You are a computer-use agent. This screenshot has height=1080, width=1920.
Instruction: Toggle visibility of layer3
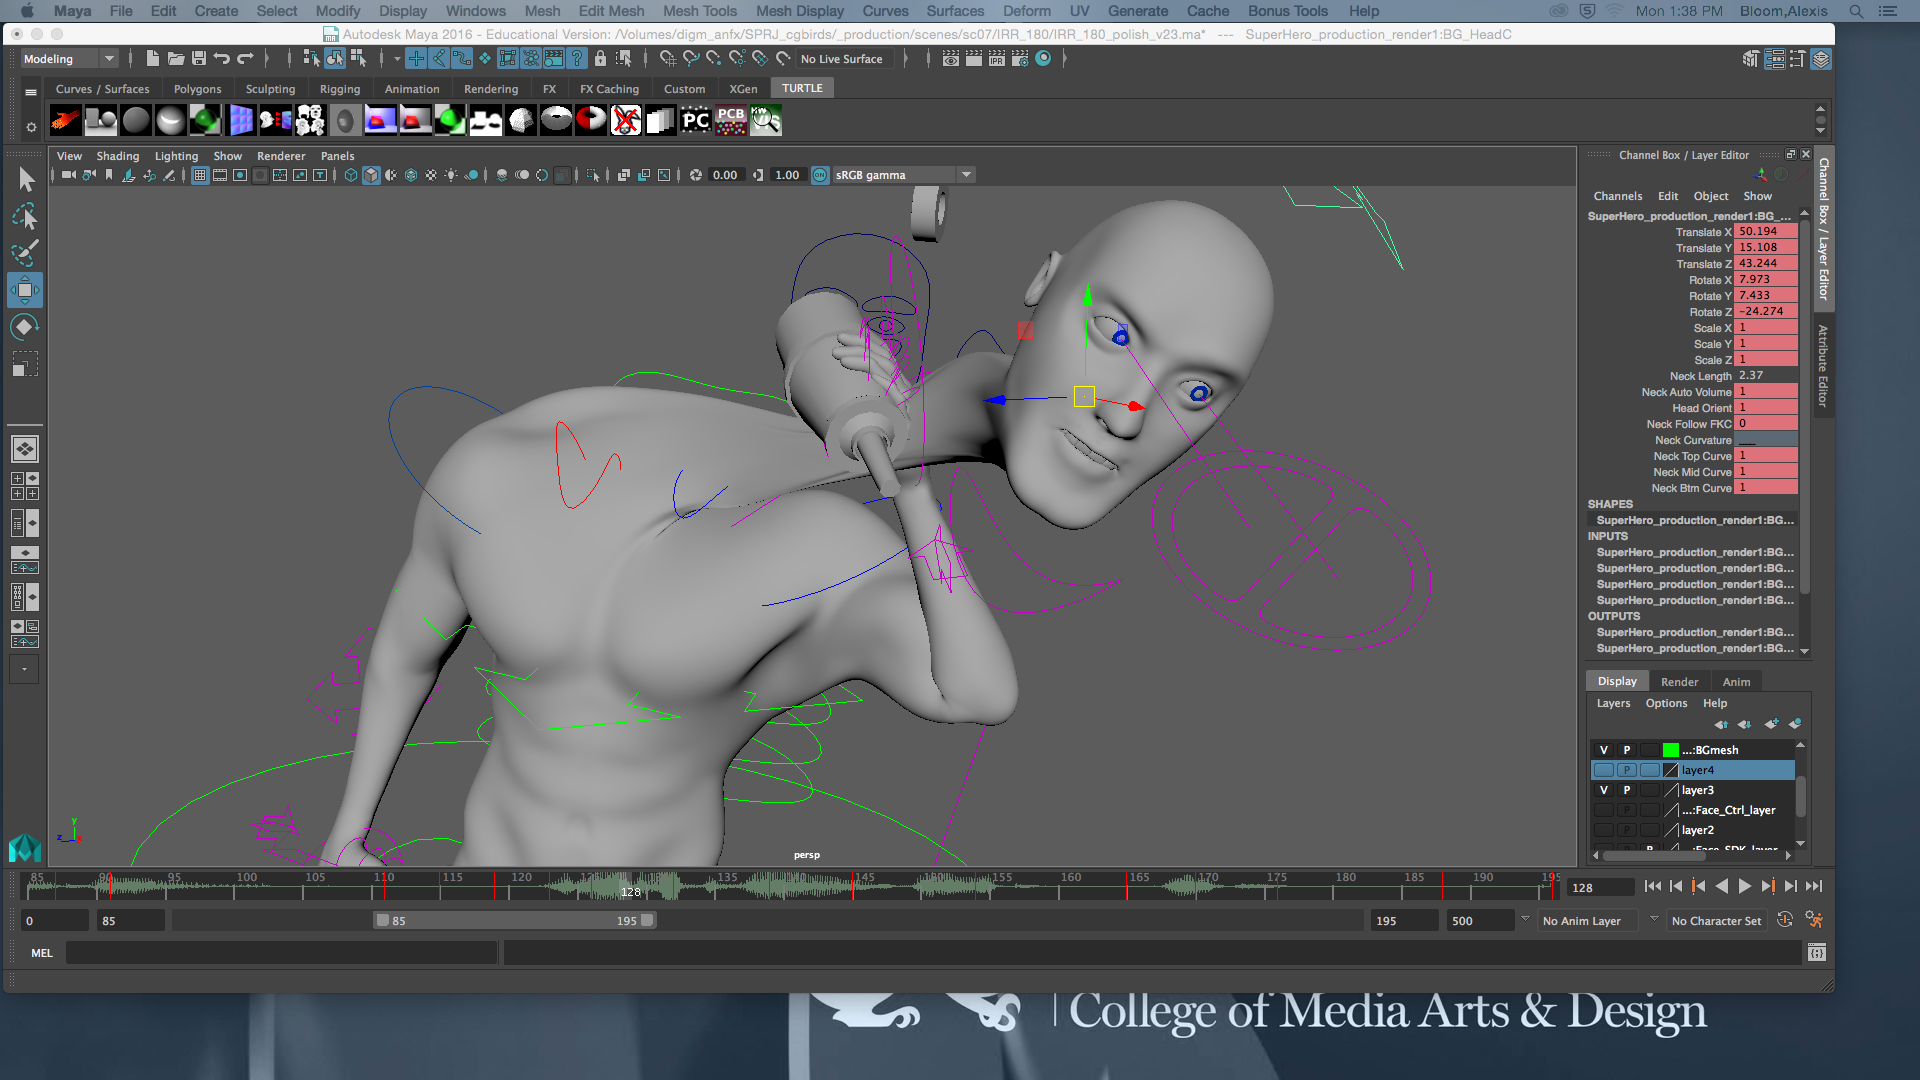1604,790
